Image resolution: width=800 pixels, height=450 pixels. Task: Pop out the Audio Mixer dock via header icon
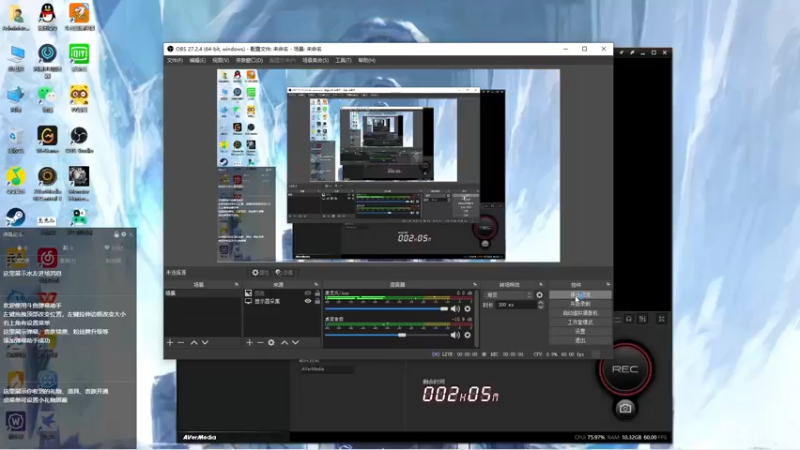pos(475,284)
